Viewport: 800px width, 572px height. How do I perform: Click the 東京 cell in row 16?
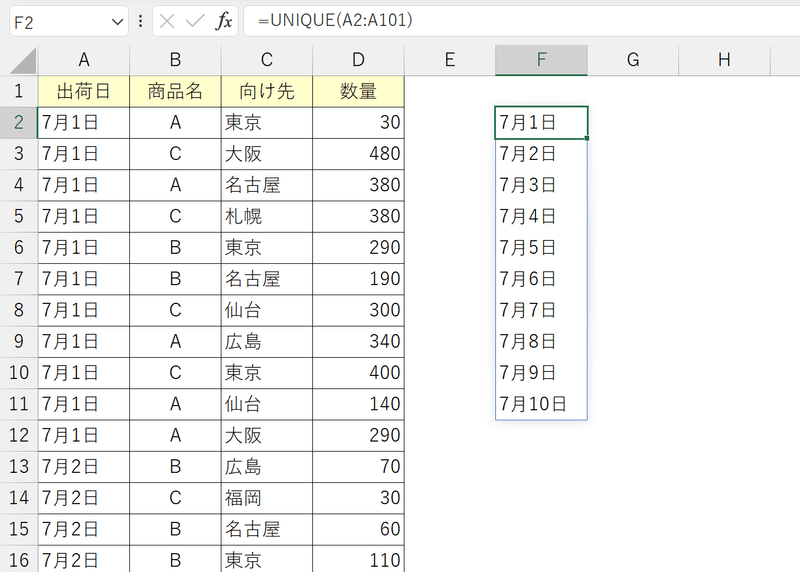[x=267, y=560]
